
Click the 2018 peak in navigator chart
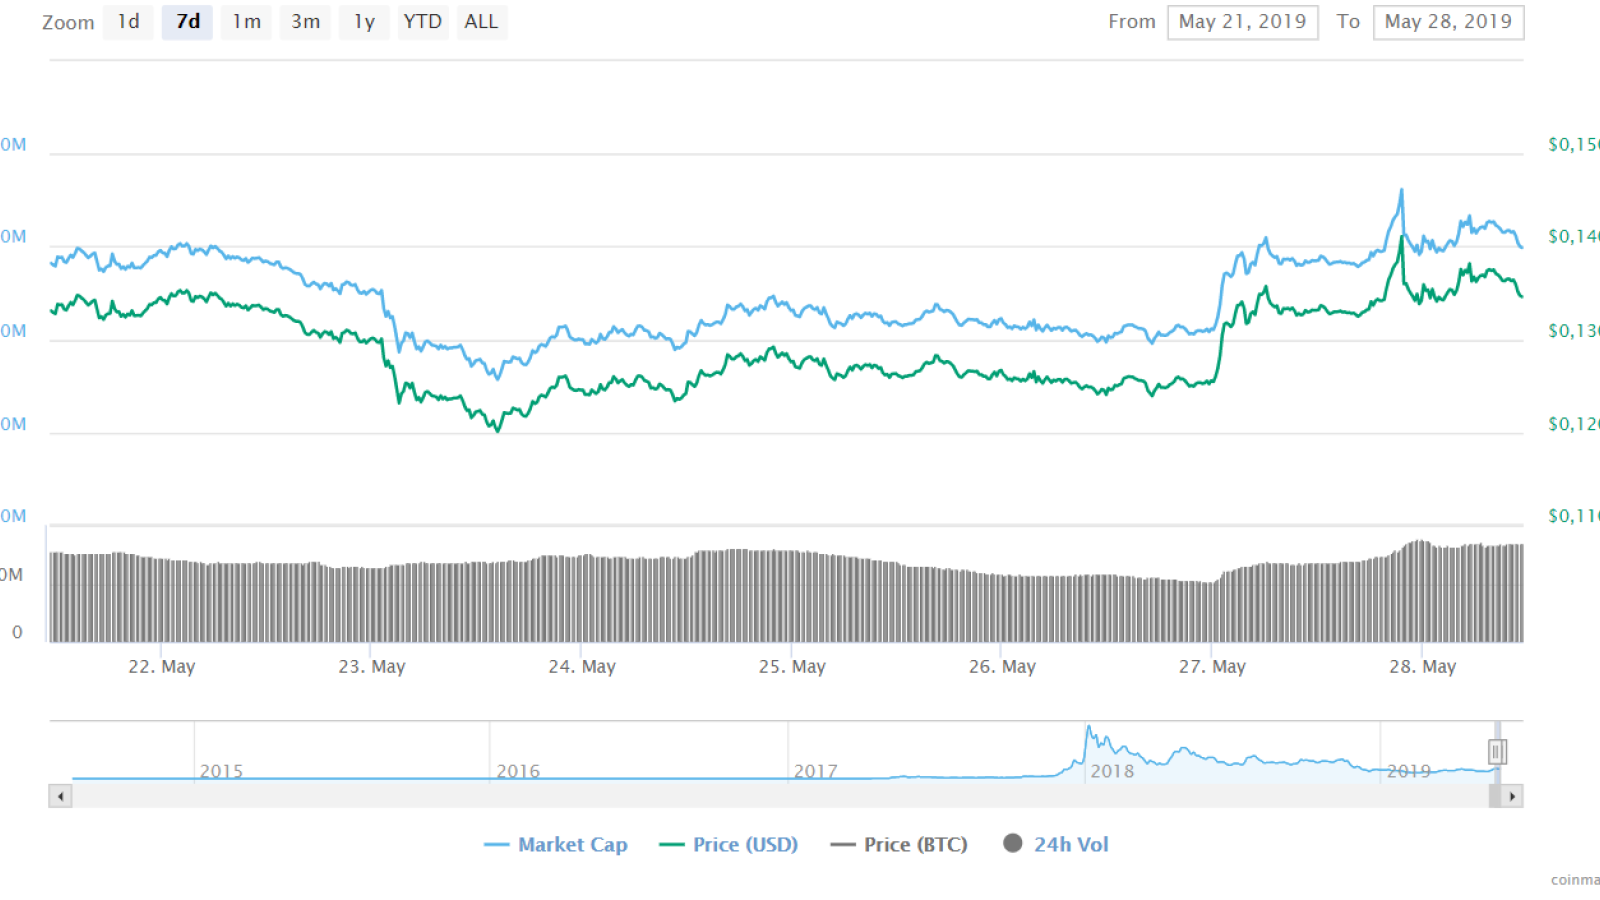(1088, 729)
